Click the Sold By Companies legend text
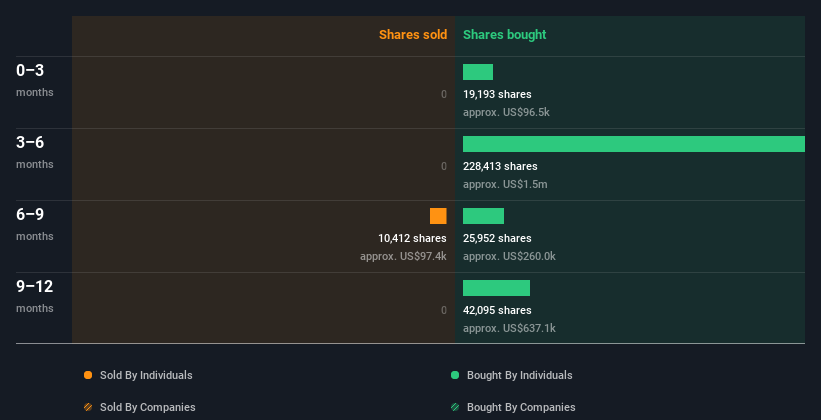 [x=148, y=407]
